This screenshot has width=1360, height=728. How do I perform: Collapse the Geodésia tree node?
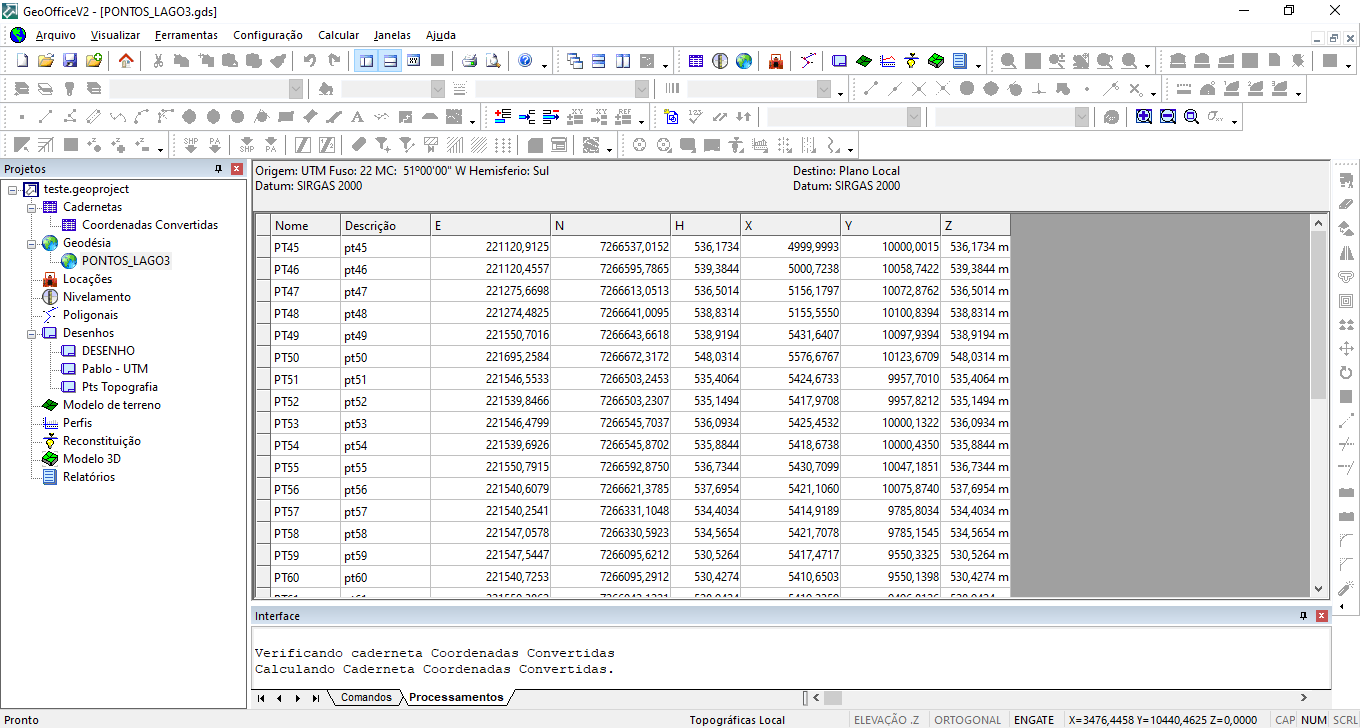[x=32, y=243]
